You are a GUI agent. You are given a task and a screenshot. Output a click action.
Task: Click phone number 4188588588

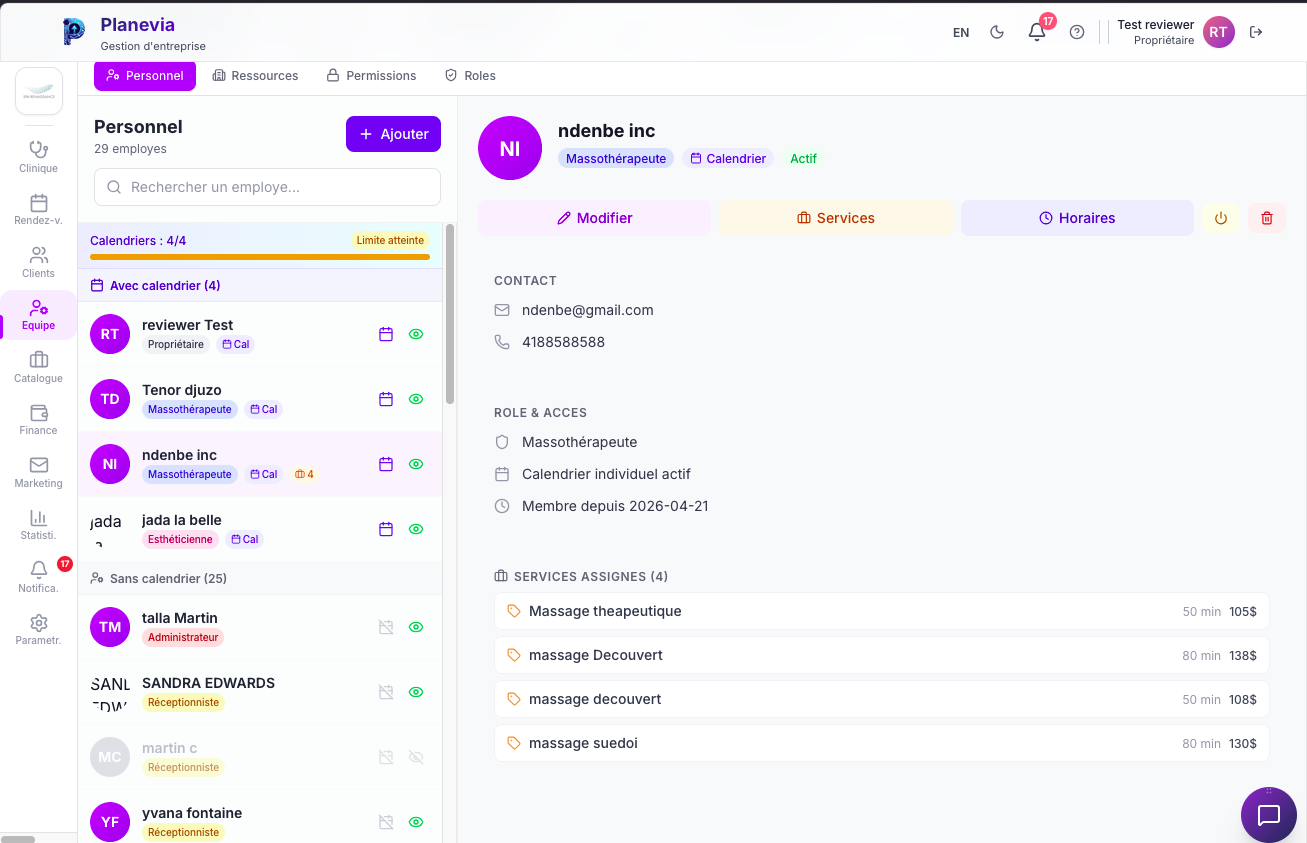click(x=563, y=342)
